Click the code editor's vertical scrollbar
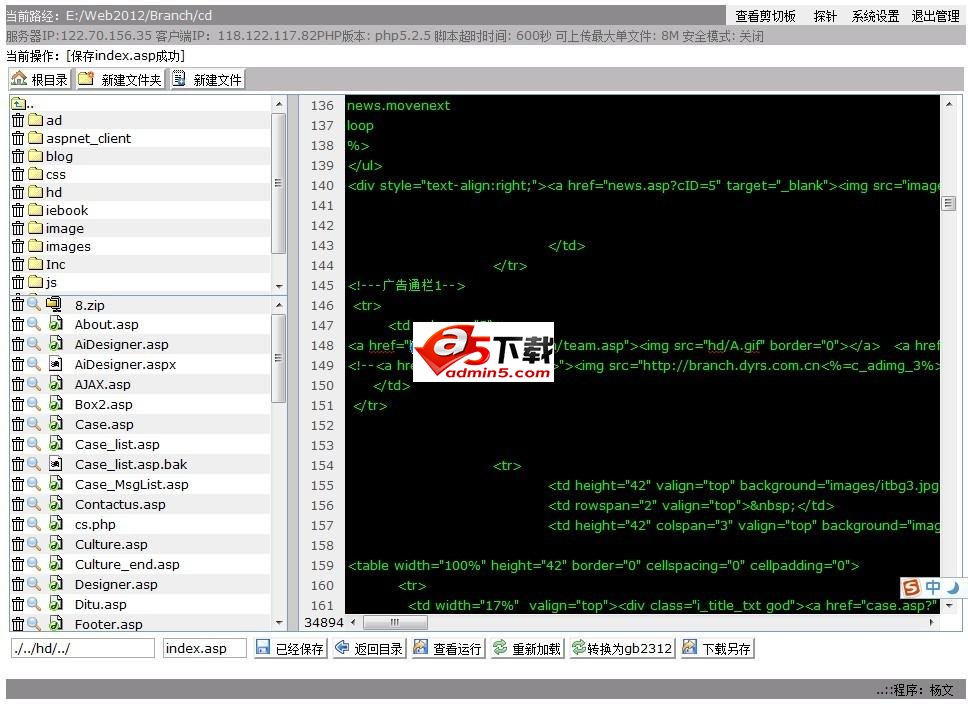Screen dimensions: 968x704 pos(947,205)
